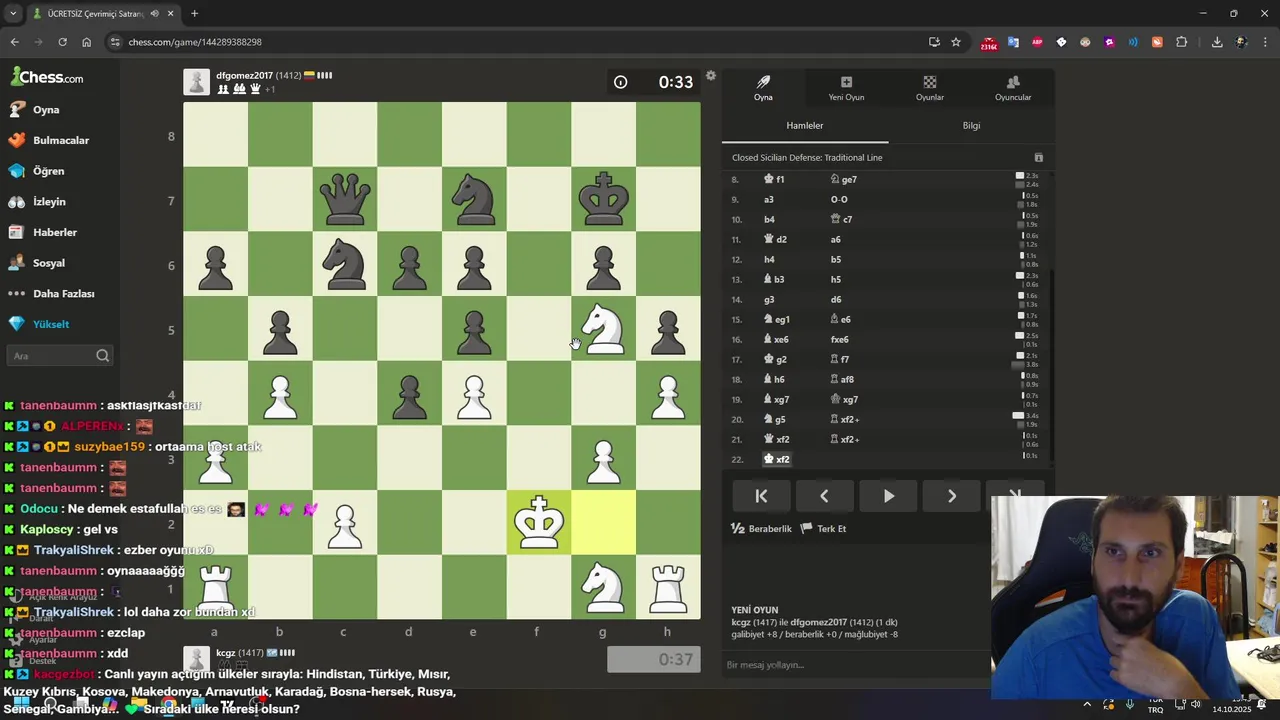Show hidden system tray icons chevron
The height and width of the screenshot is (720, 1280).
click(1087, 704)
